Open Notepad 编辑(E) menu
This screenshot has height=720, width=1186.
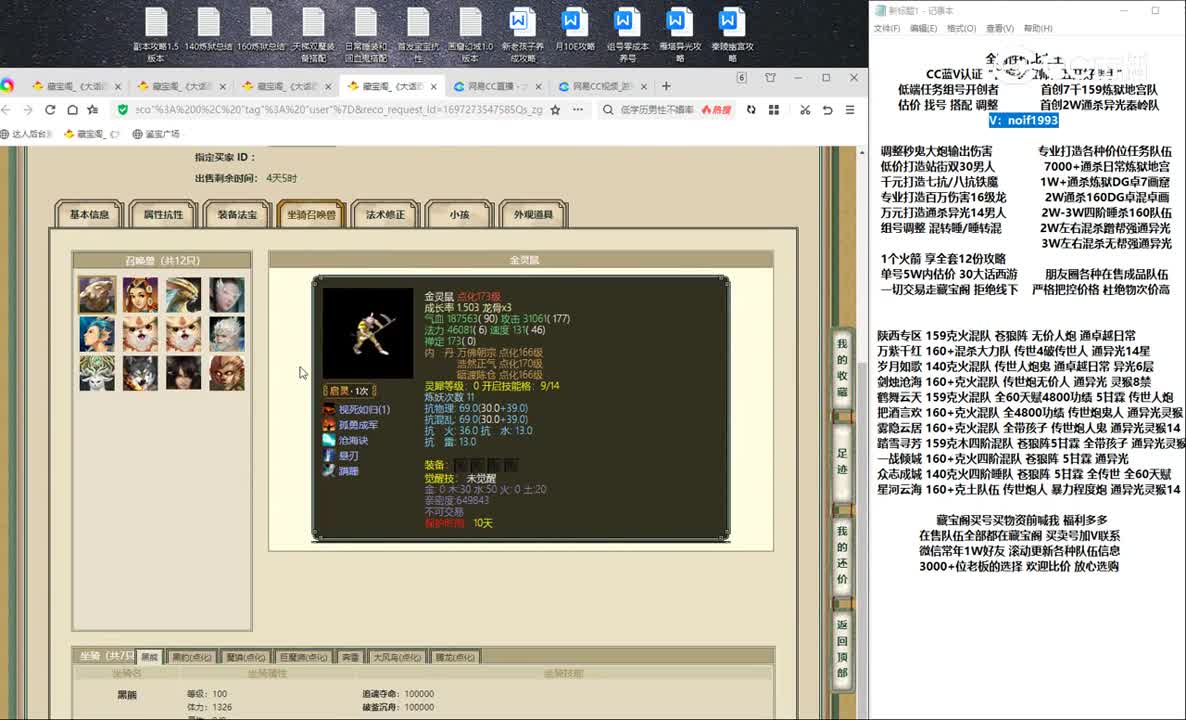pyautogui.click(x=924, y=28)
